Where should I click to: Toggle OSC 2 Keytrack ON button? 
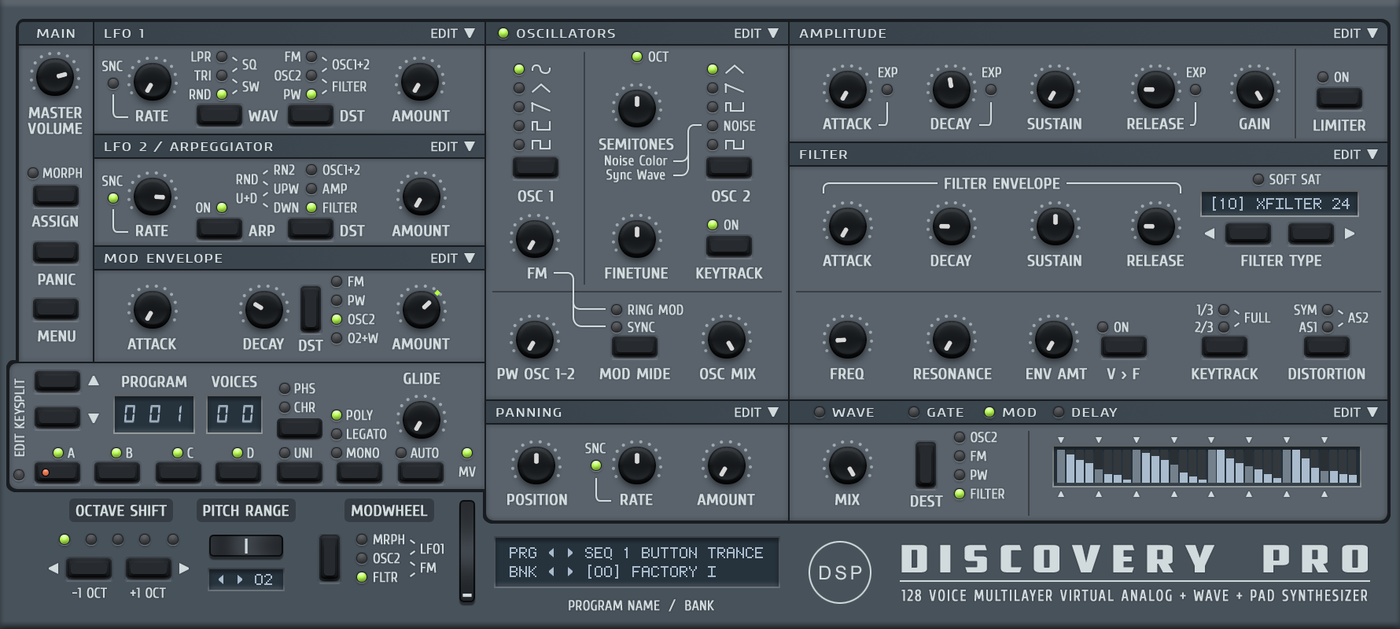coord(729,245)
